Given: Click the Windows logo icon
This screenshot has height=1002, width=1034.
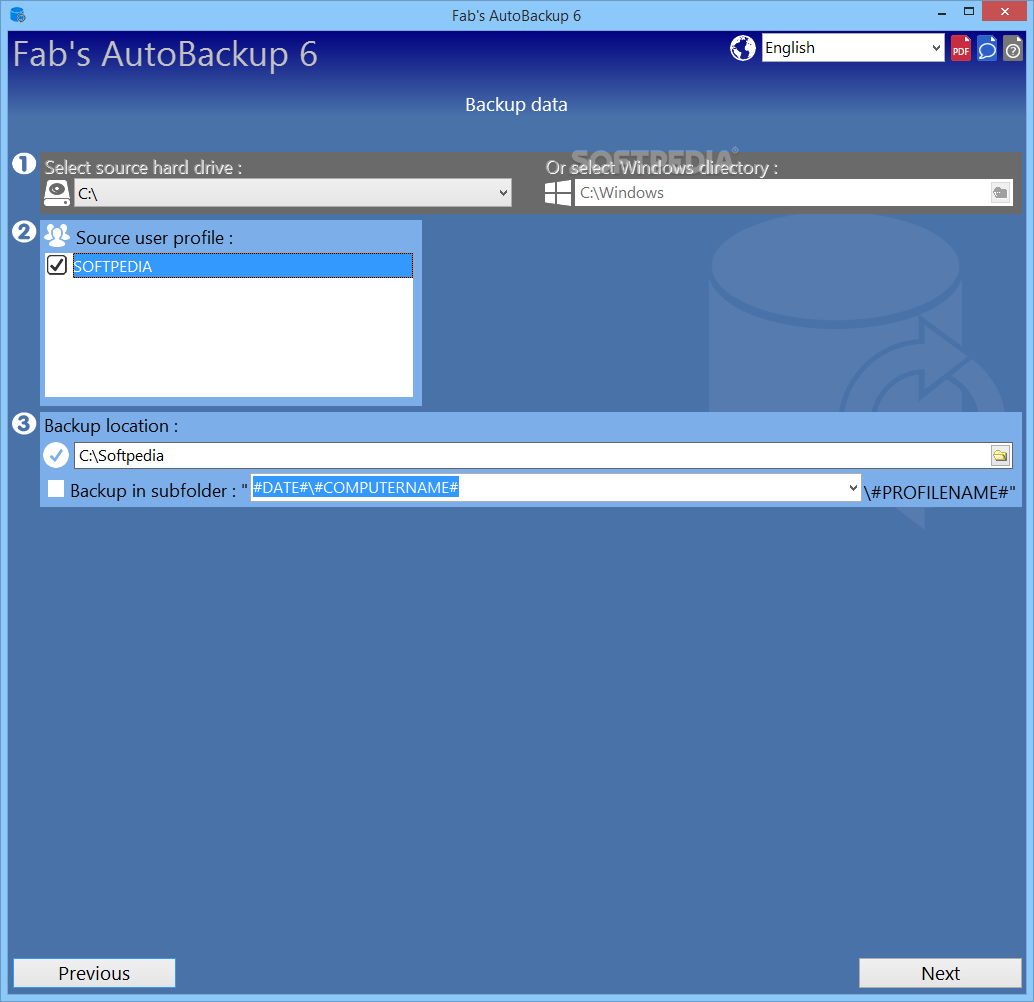Looking at the screenshot, I should click(558, 193).
